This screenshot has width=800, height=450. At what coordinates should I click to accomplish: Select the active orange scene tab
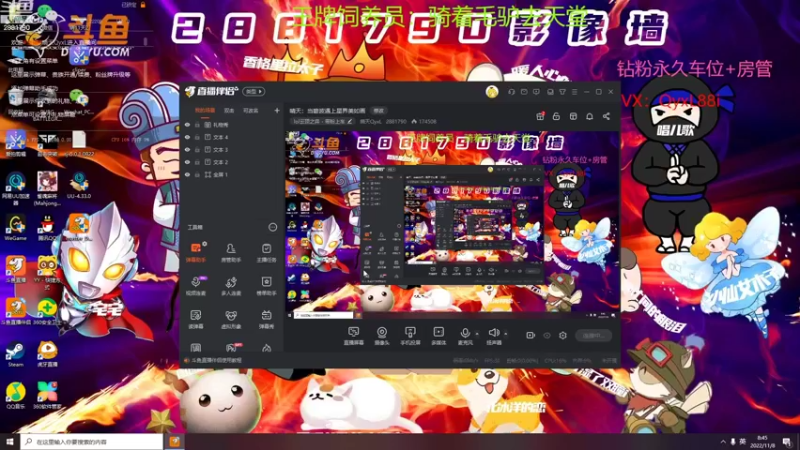tap(205, 110)
